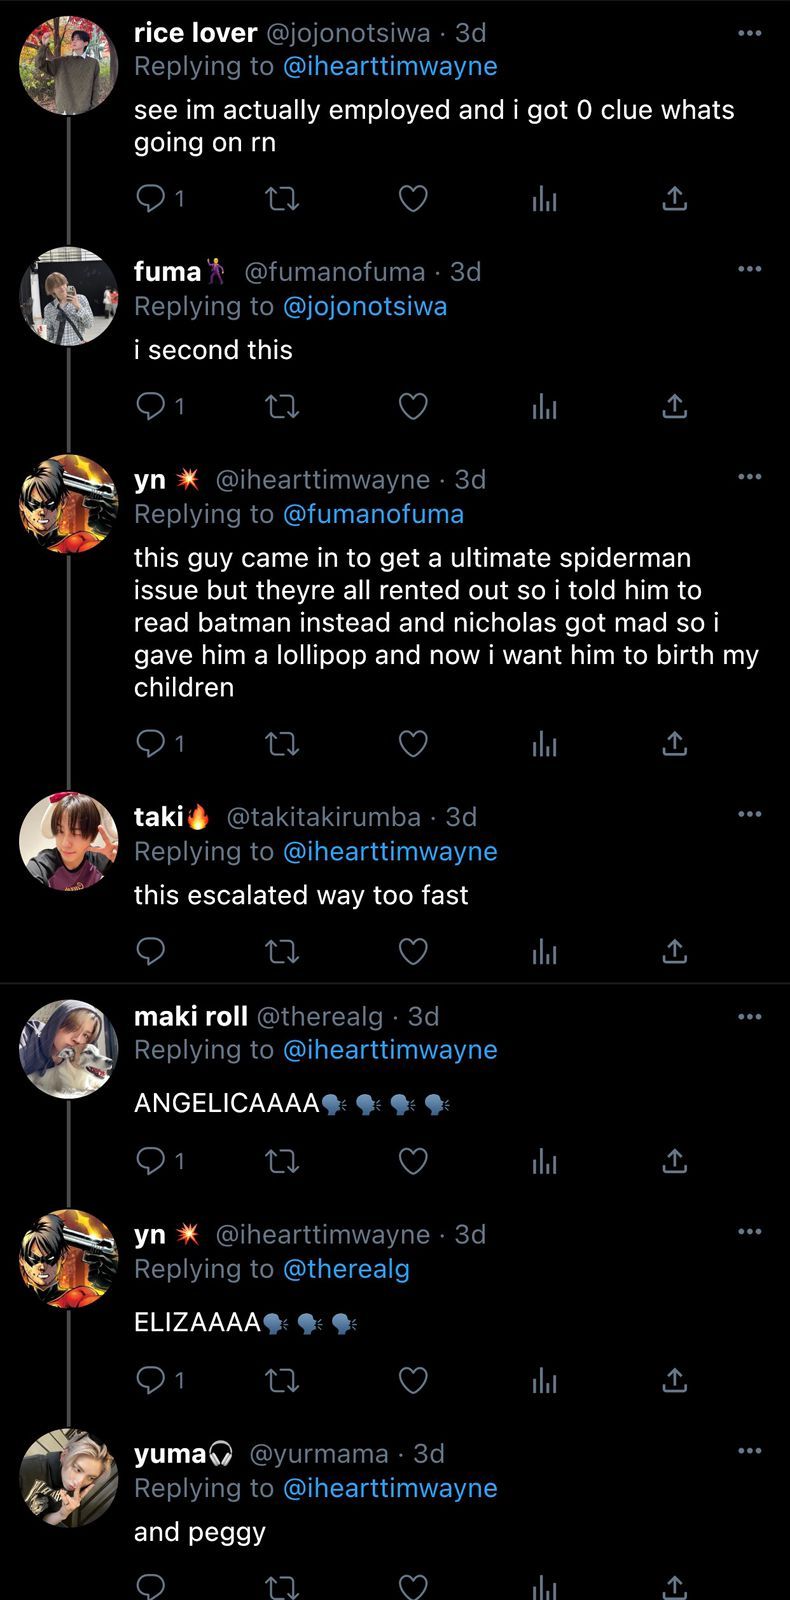Open @fumanofuma mention link in yn's reply
This screenshot has height=1600, width=790.
373,514
